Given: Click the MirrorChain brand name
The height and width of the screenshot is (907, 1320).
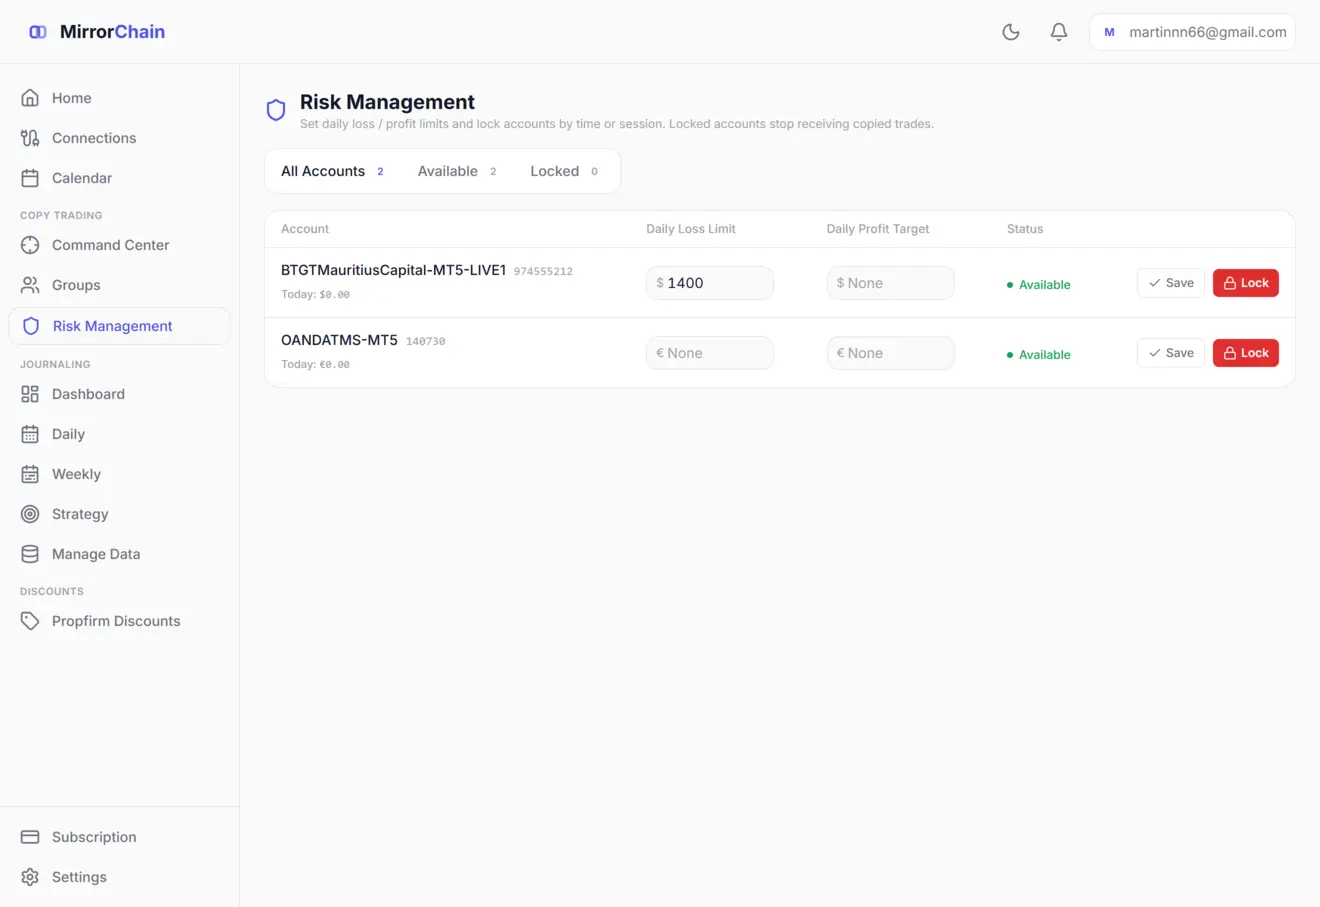Looking at the screenshot, I should click(112, 32).
